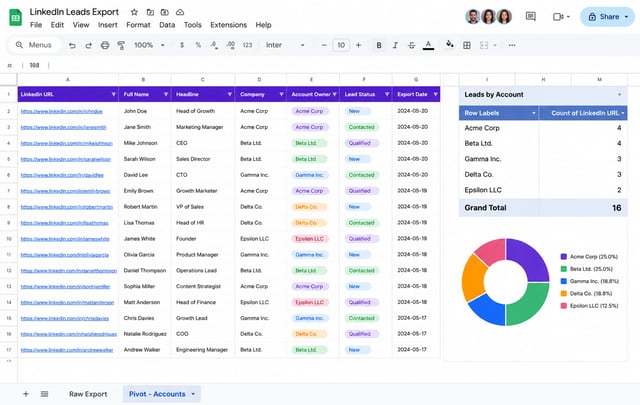
Task: Expand the Leads by Account dropdown arrow
Action: [620, 95]
